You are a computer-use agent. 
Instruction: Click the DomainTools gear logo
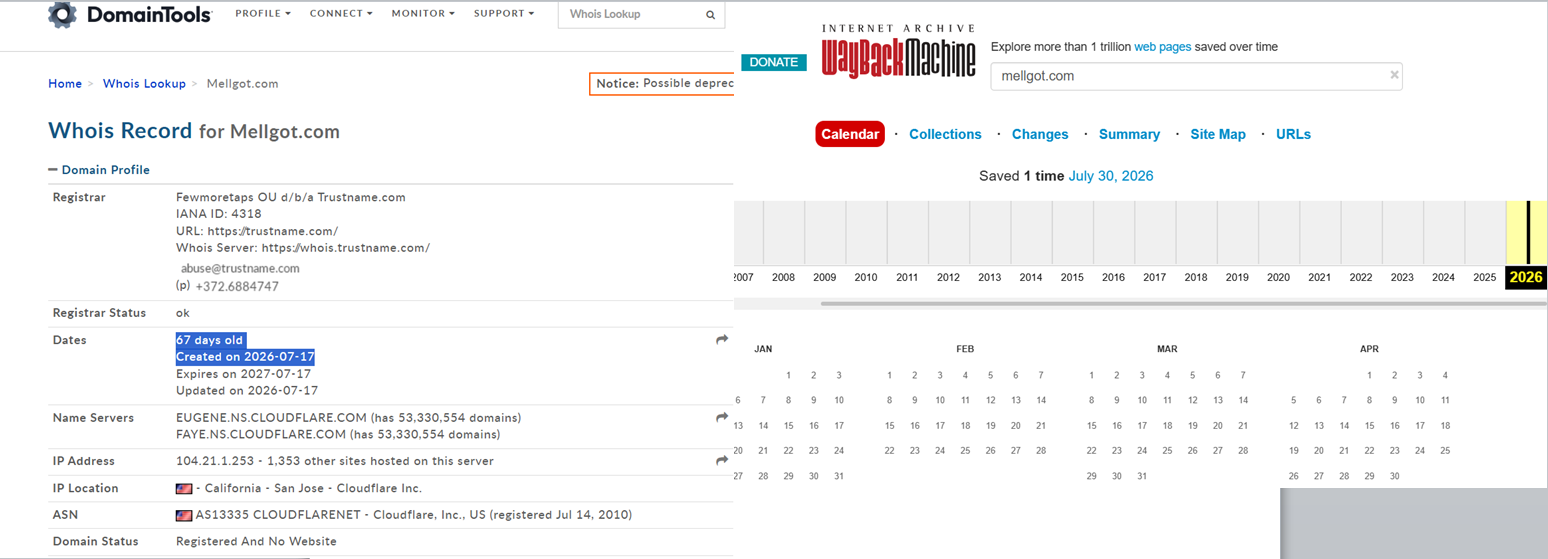[63, 15]
